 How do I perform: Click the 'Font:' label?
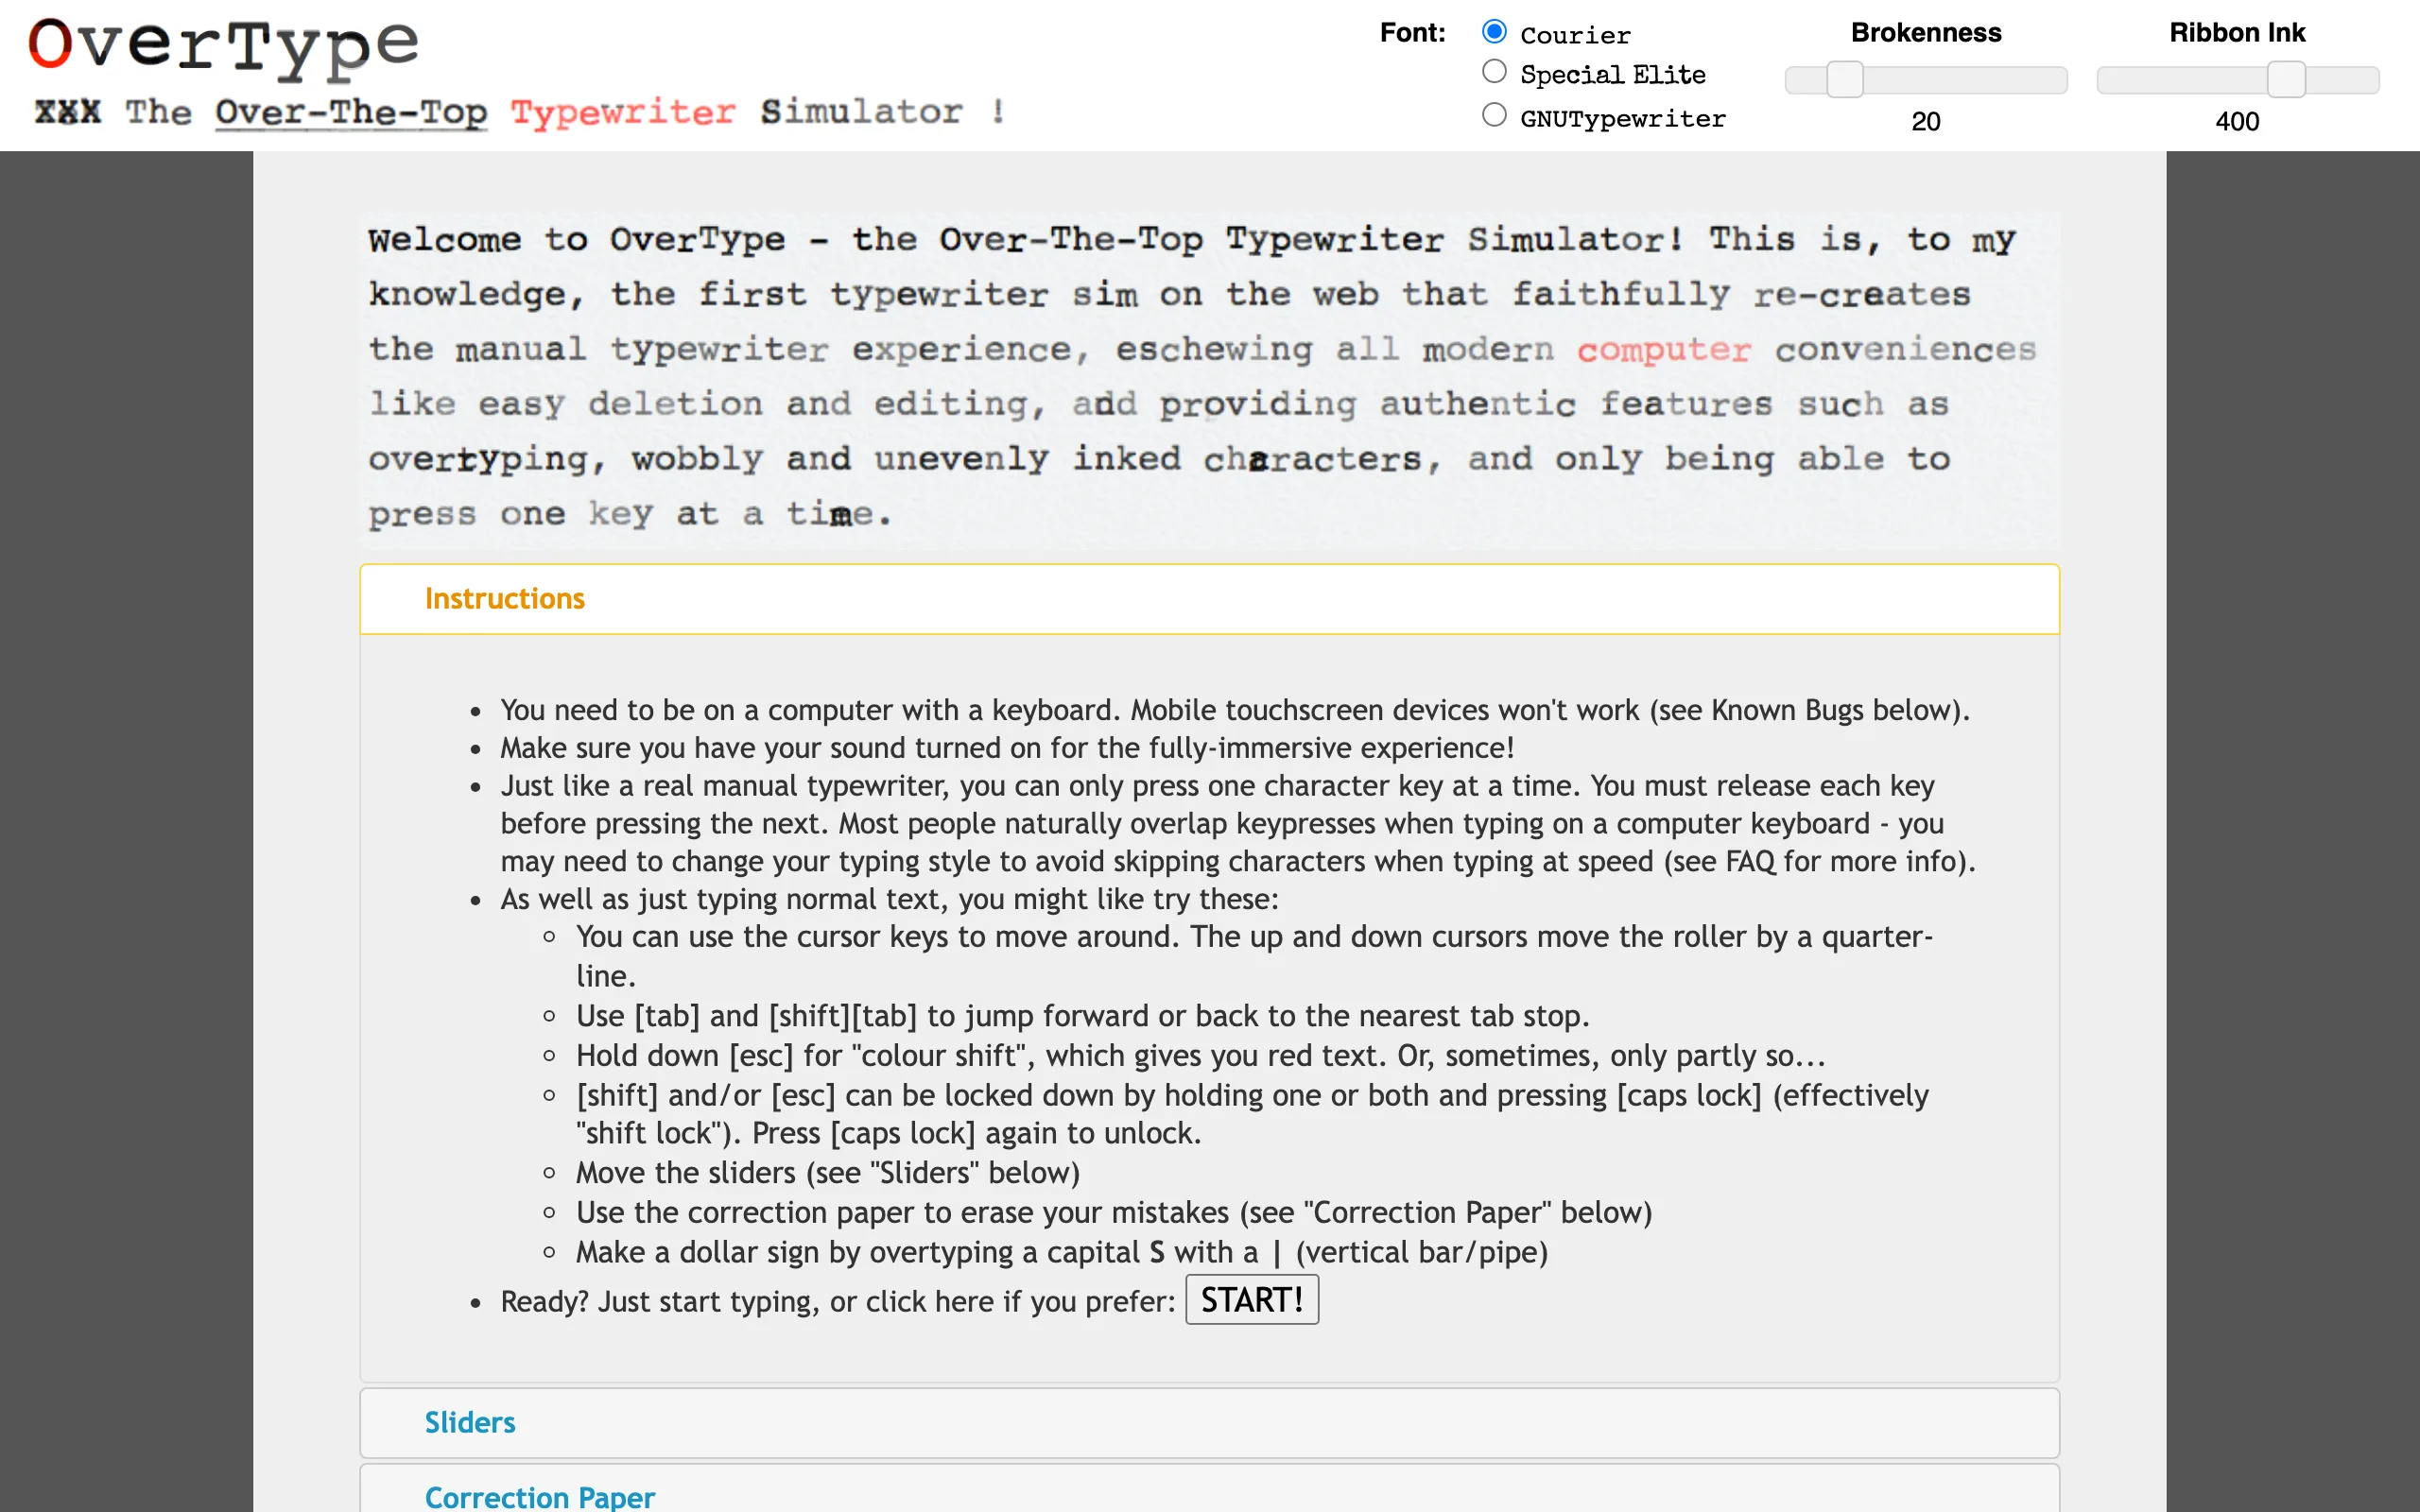tap(1412, 33)
